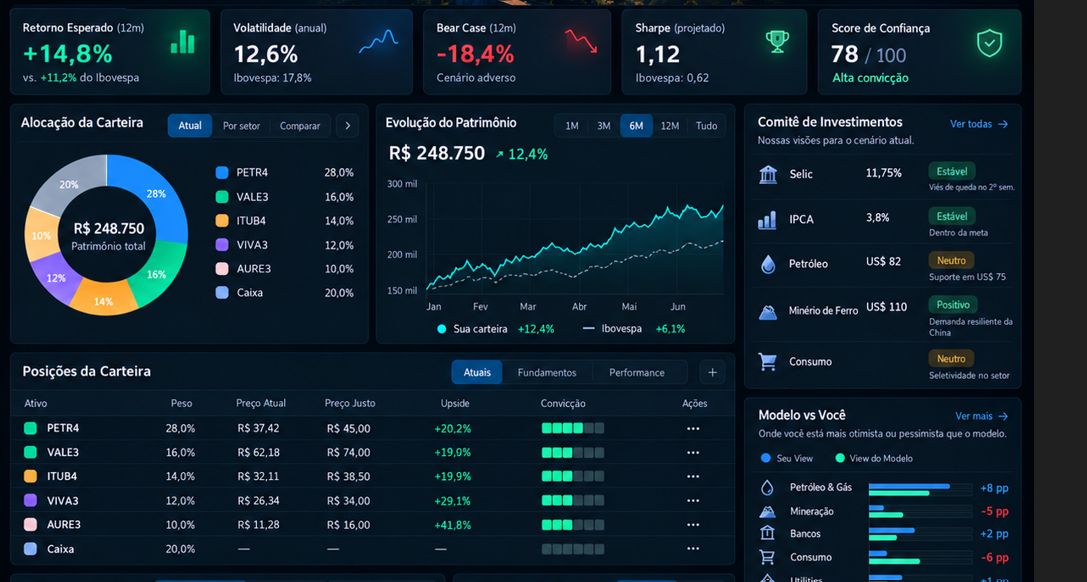This screenshot has width=1087, height=582.
Task: Click the droplet icon beside Petróleo US$ 82
Action: pos(767,264)
